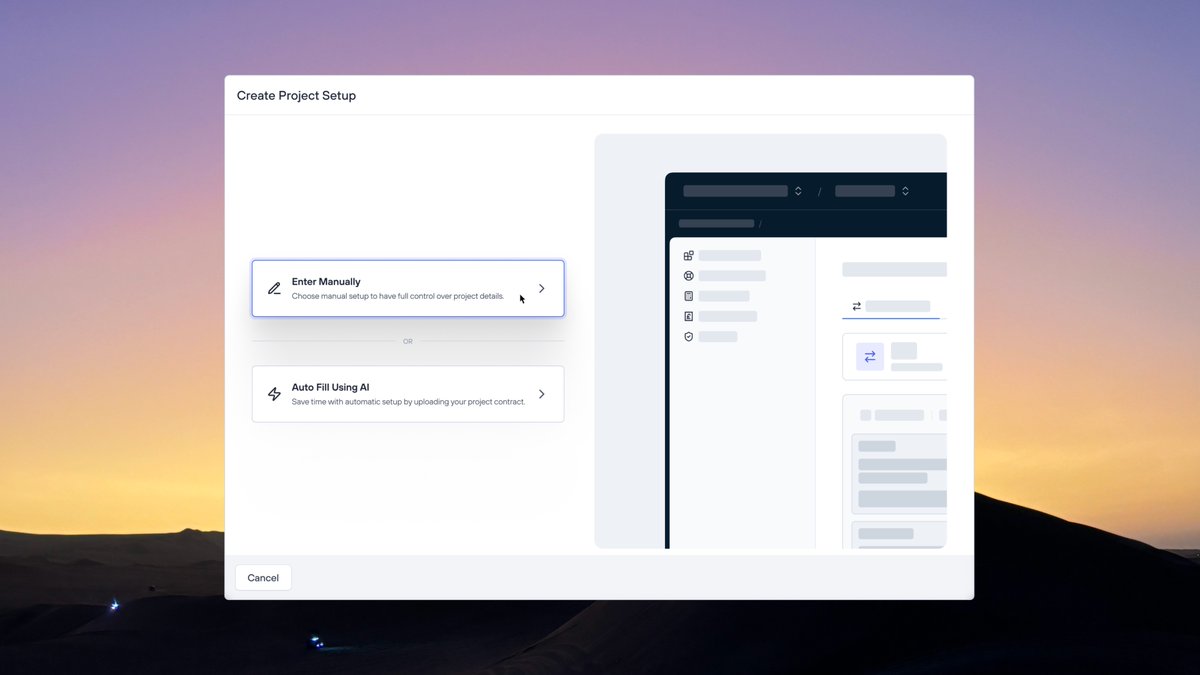
Task: Click the pencil icon beside Enter Manually
Action: click(274, 289)
